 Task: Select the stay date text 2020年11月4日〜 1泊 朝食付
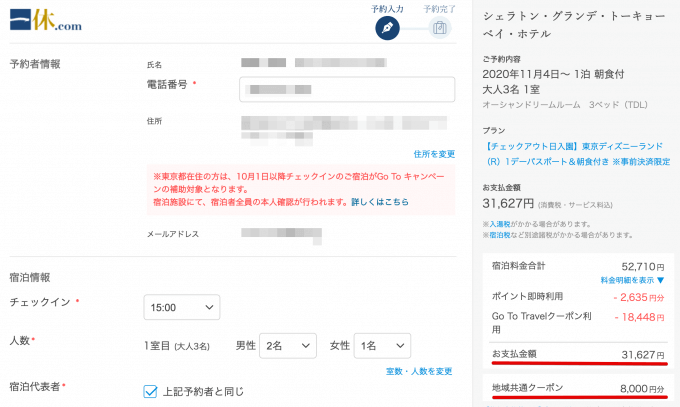point(553,74)
